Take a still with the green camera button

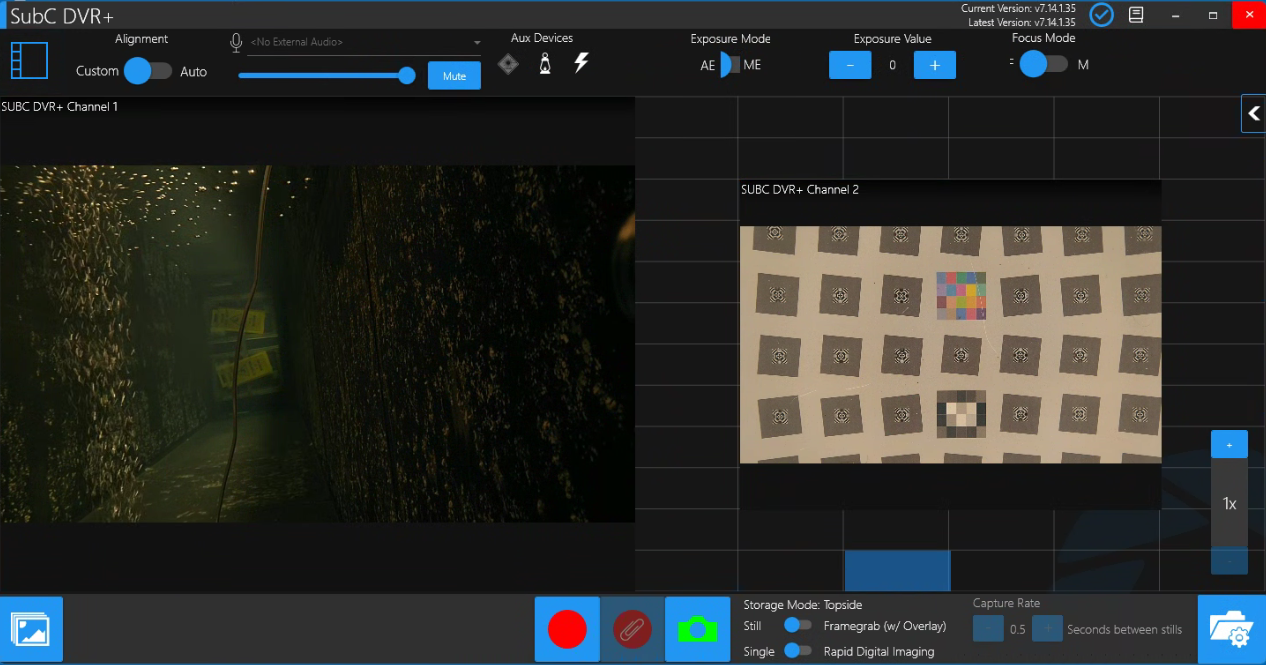tap(697, 629)
